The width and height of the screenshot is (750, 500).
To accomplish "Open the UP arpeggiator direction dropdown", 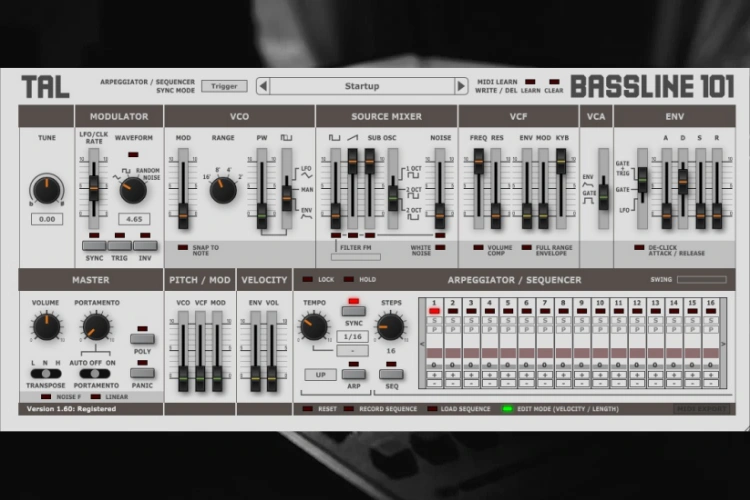I will pyautogui.click(x=320, y=375).
